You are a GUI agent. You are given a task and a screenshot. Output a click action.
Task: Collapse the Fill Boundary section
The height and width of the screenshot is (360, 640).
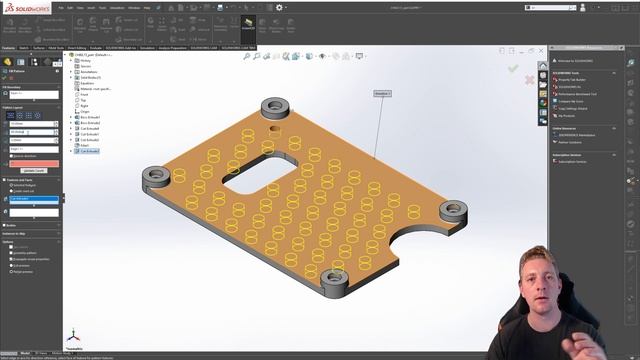(58, 87)
